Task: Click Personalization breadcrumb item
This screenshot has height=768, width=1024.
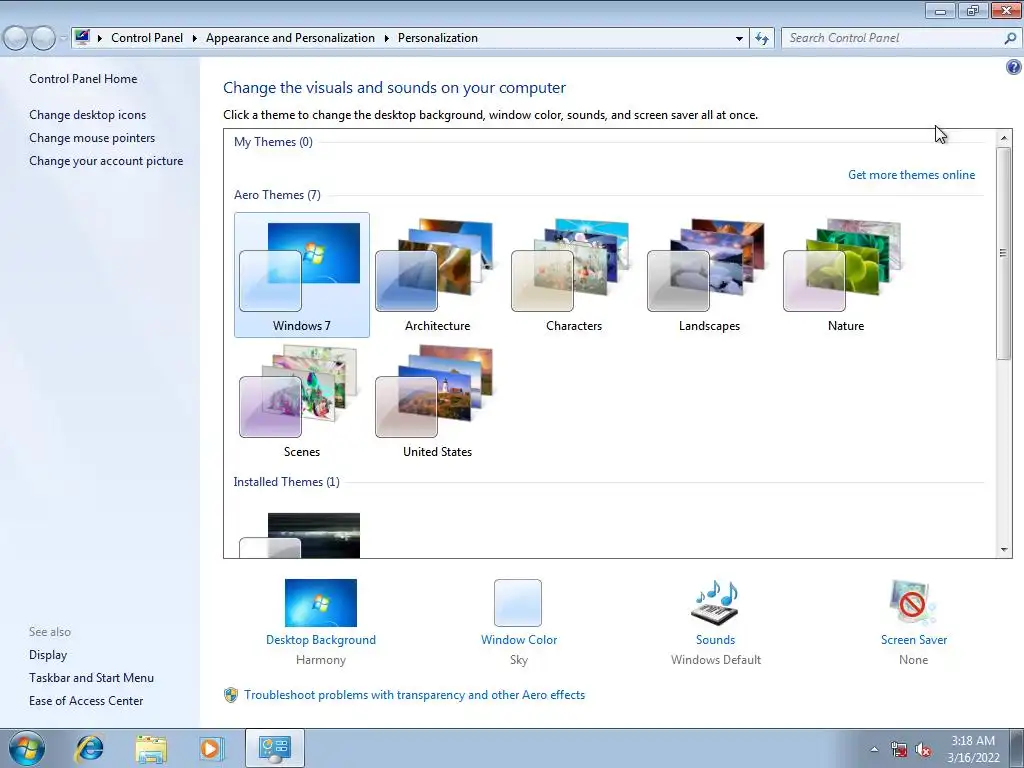Action: pyautogui.click(x=438, y=38)
